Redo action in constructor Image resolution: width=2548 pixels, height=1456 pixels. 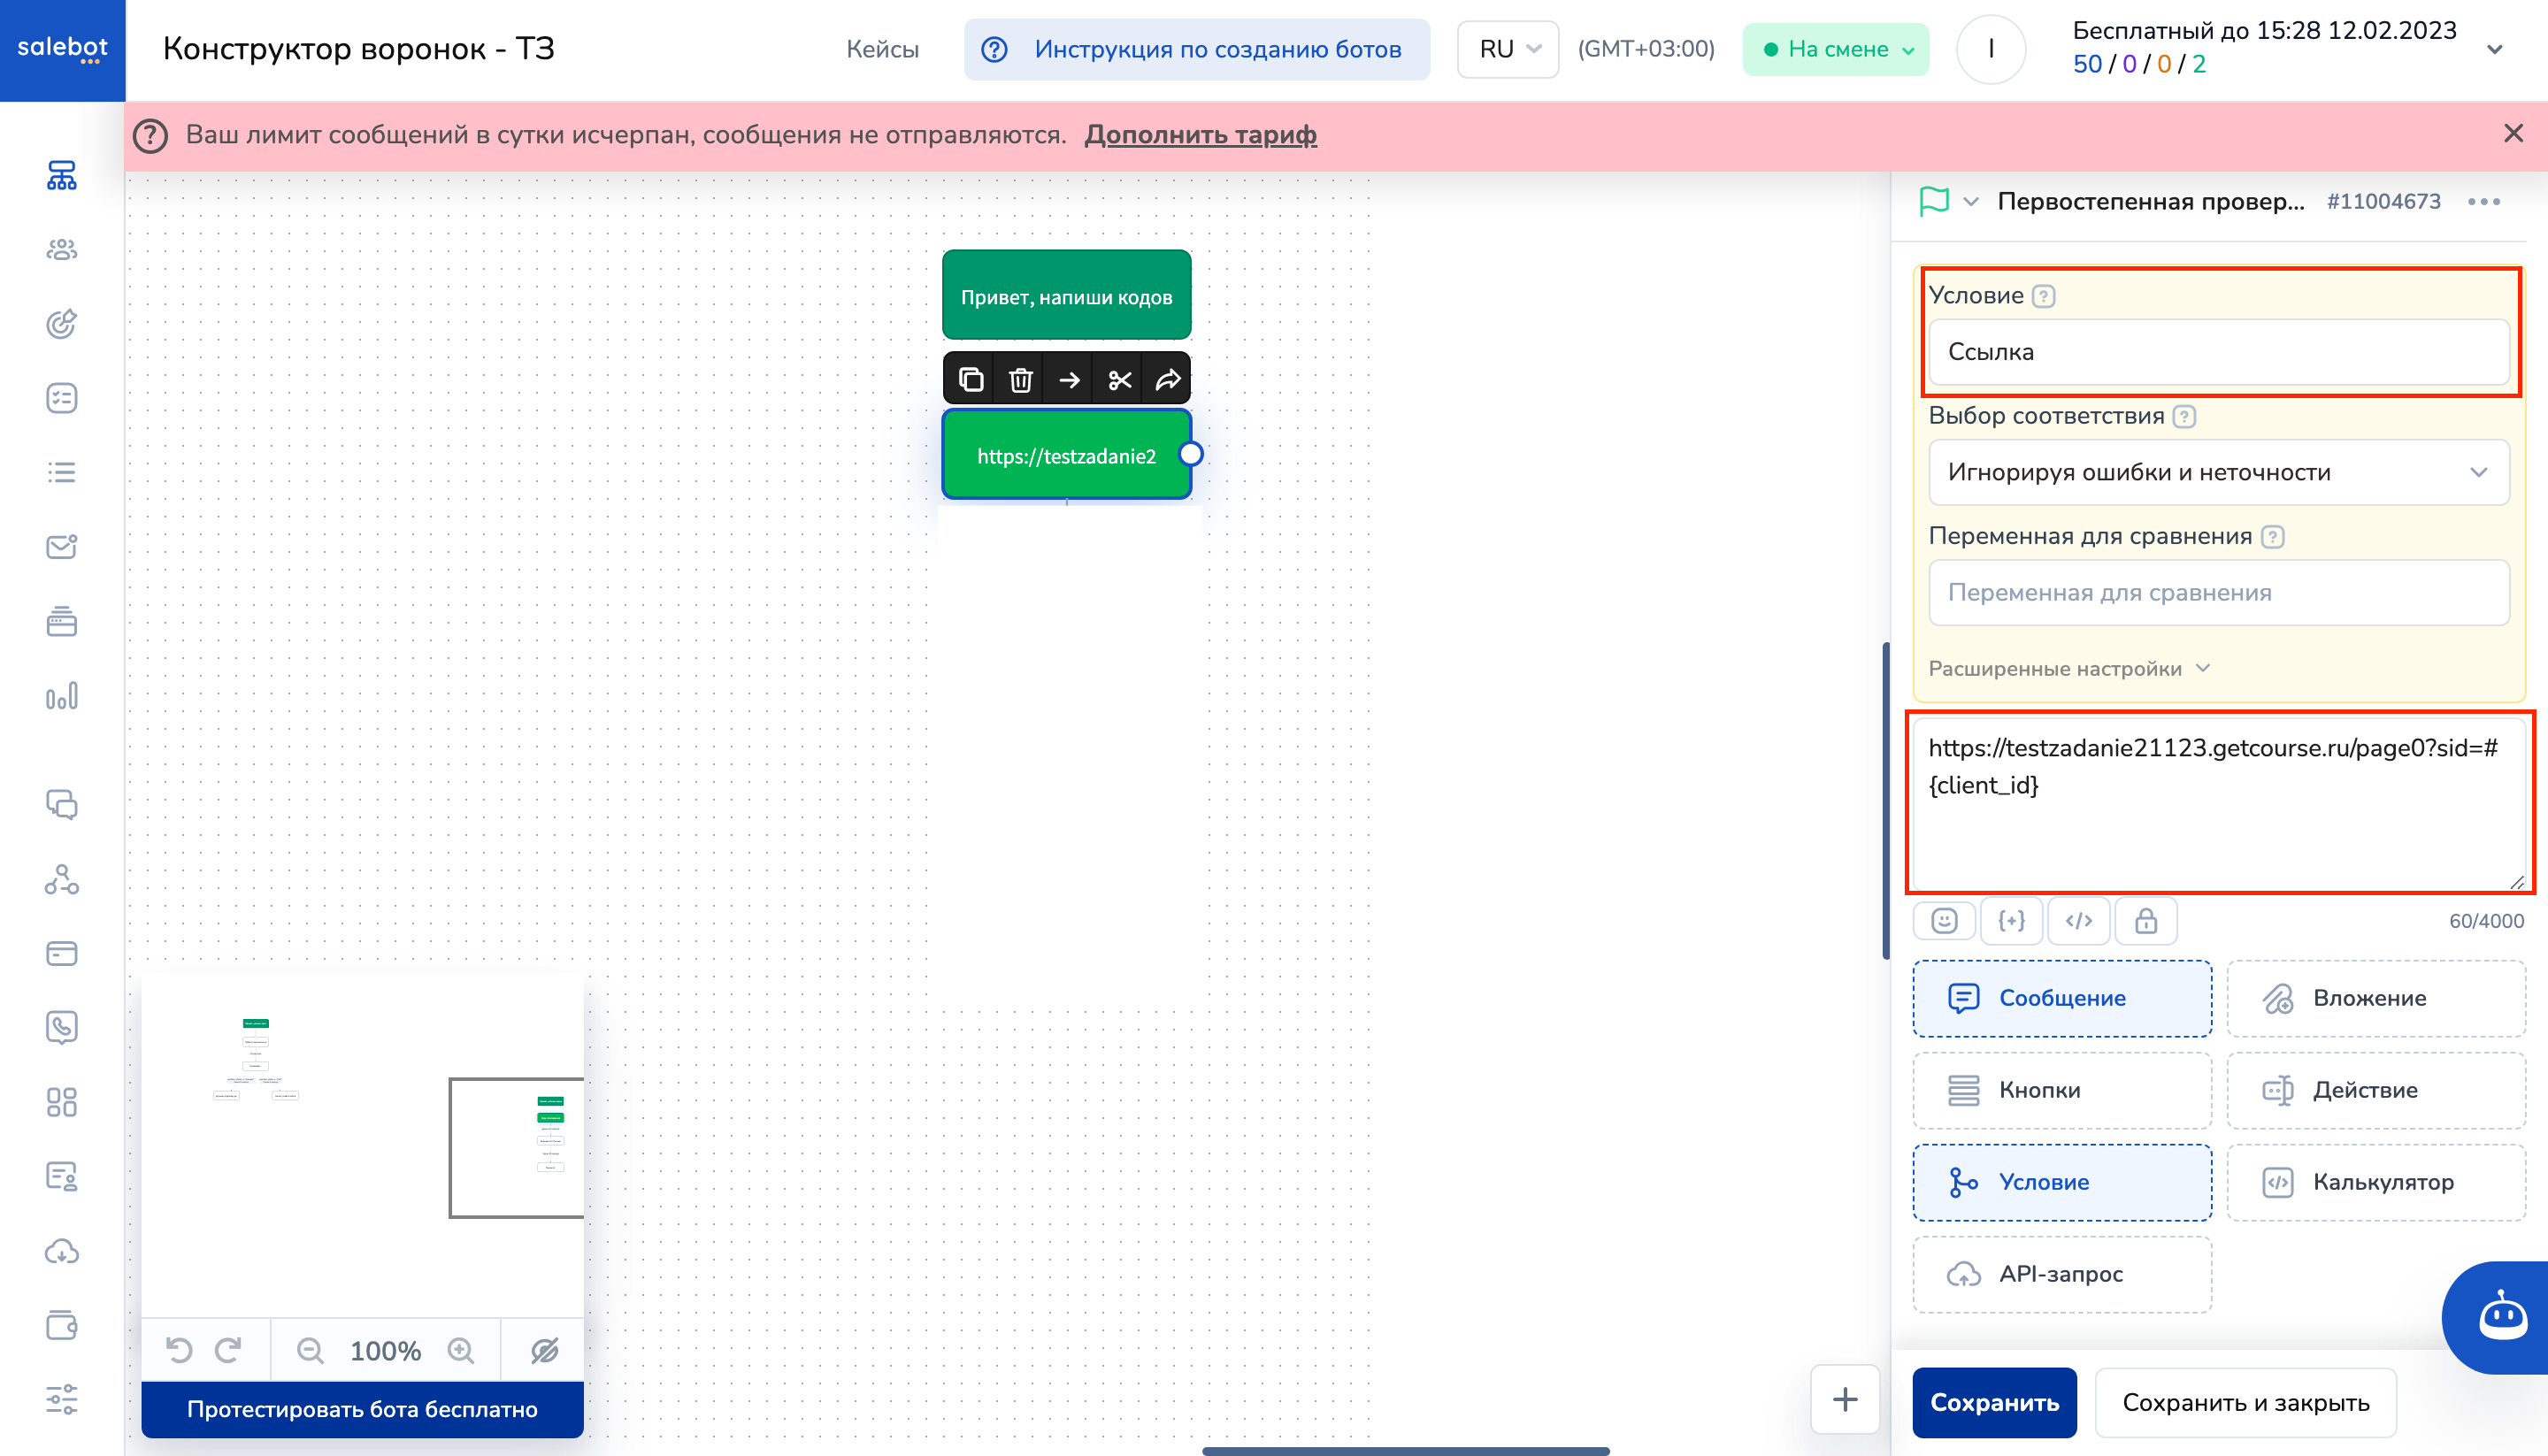point(228,1351)
